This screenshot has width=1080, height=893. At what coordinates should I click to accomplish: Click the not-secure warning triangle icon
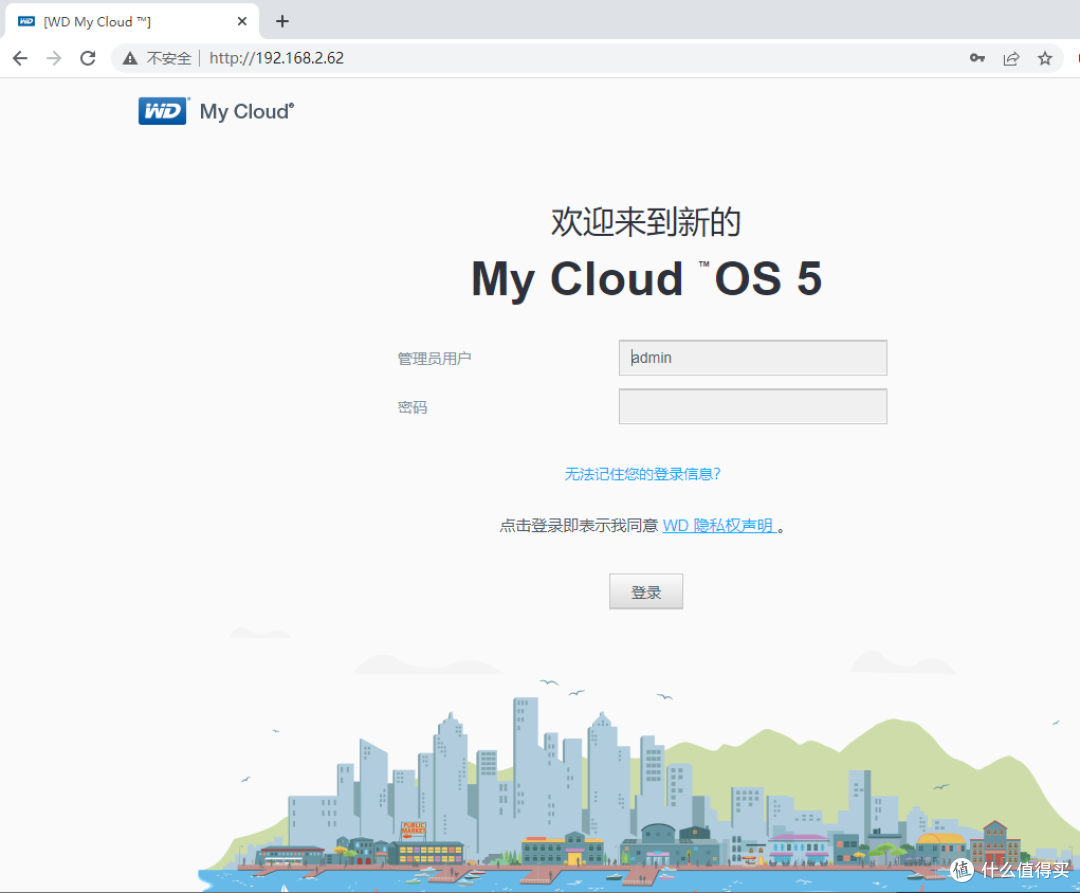[130, 59]
